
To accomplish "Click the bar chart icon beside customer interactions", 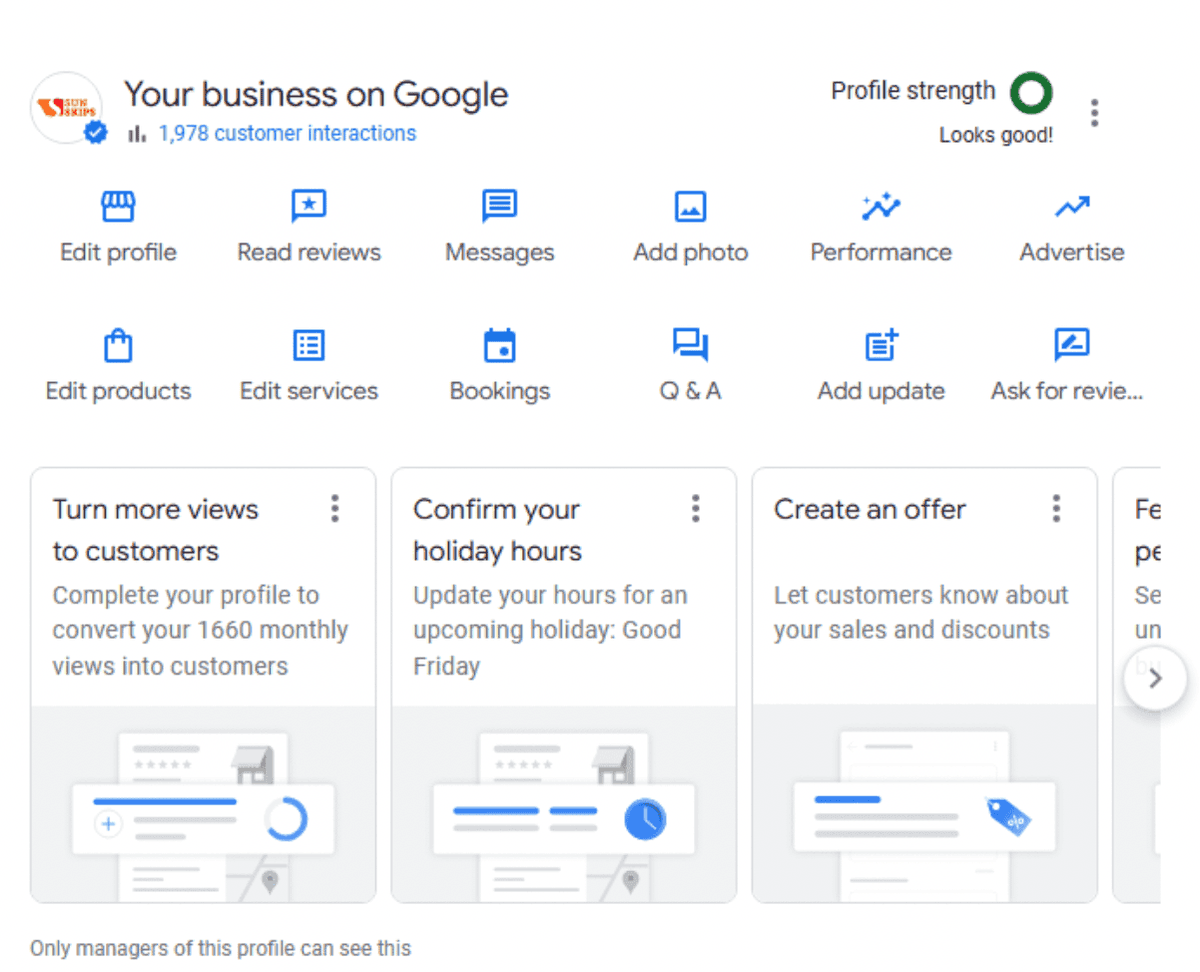I will (137, 133).
